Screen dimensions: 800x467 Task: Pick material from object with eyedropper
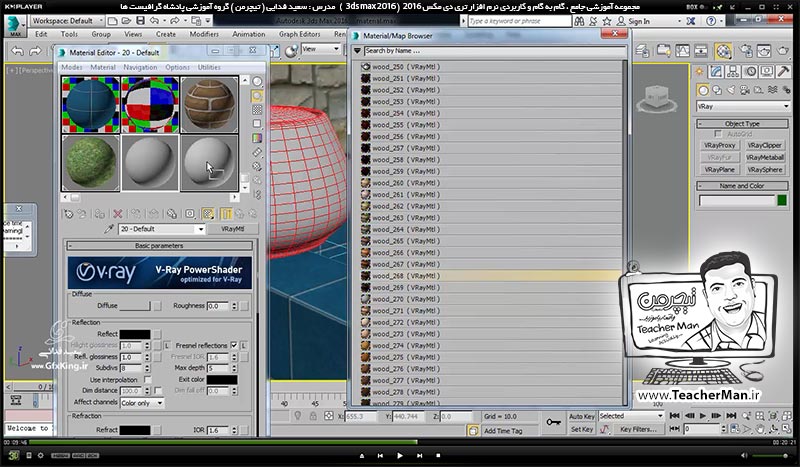(x=109, y=229)
